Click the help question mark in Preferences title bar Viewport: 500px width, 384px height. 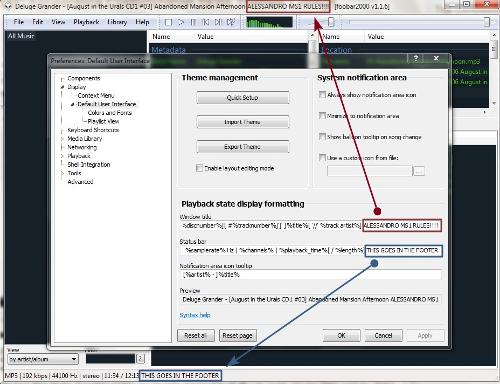pos(416,59)
